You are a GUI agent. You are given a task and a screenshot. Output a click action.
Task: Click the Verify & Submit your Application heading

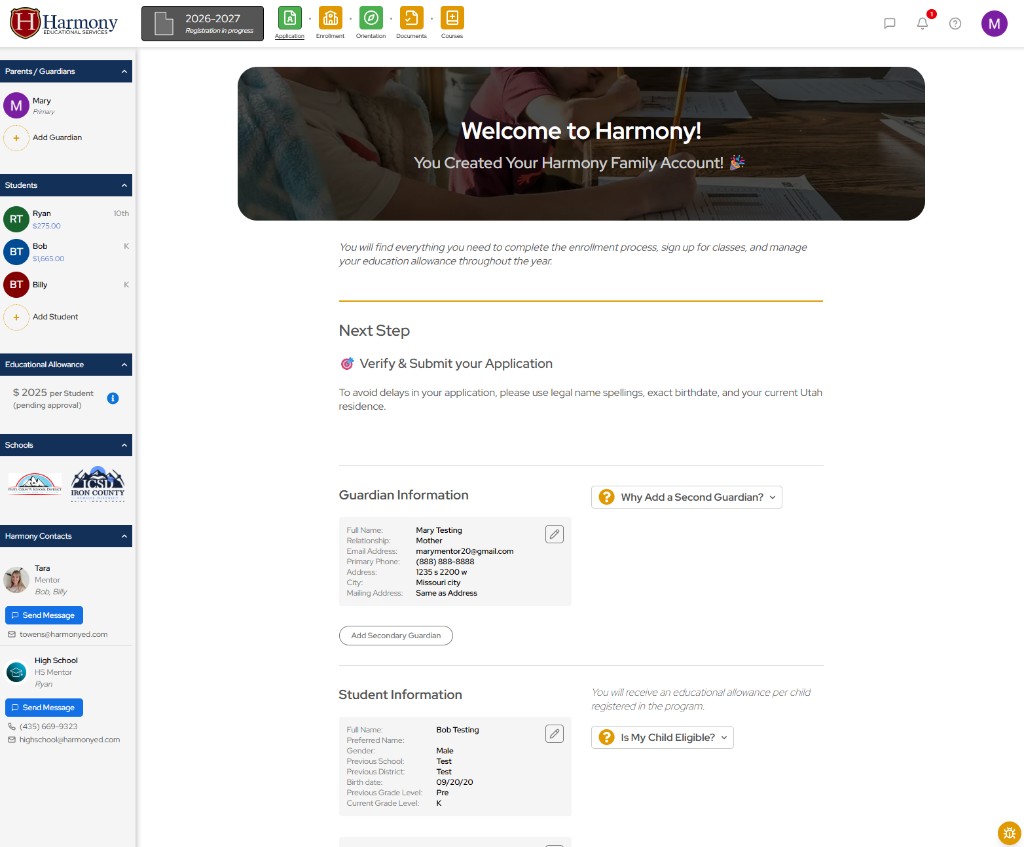point(456,364)
